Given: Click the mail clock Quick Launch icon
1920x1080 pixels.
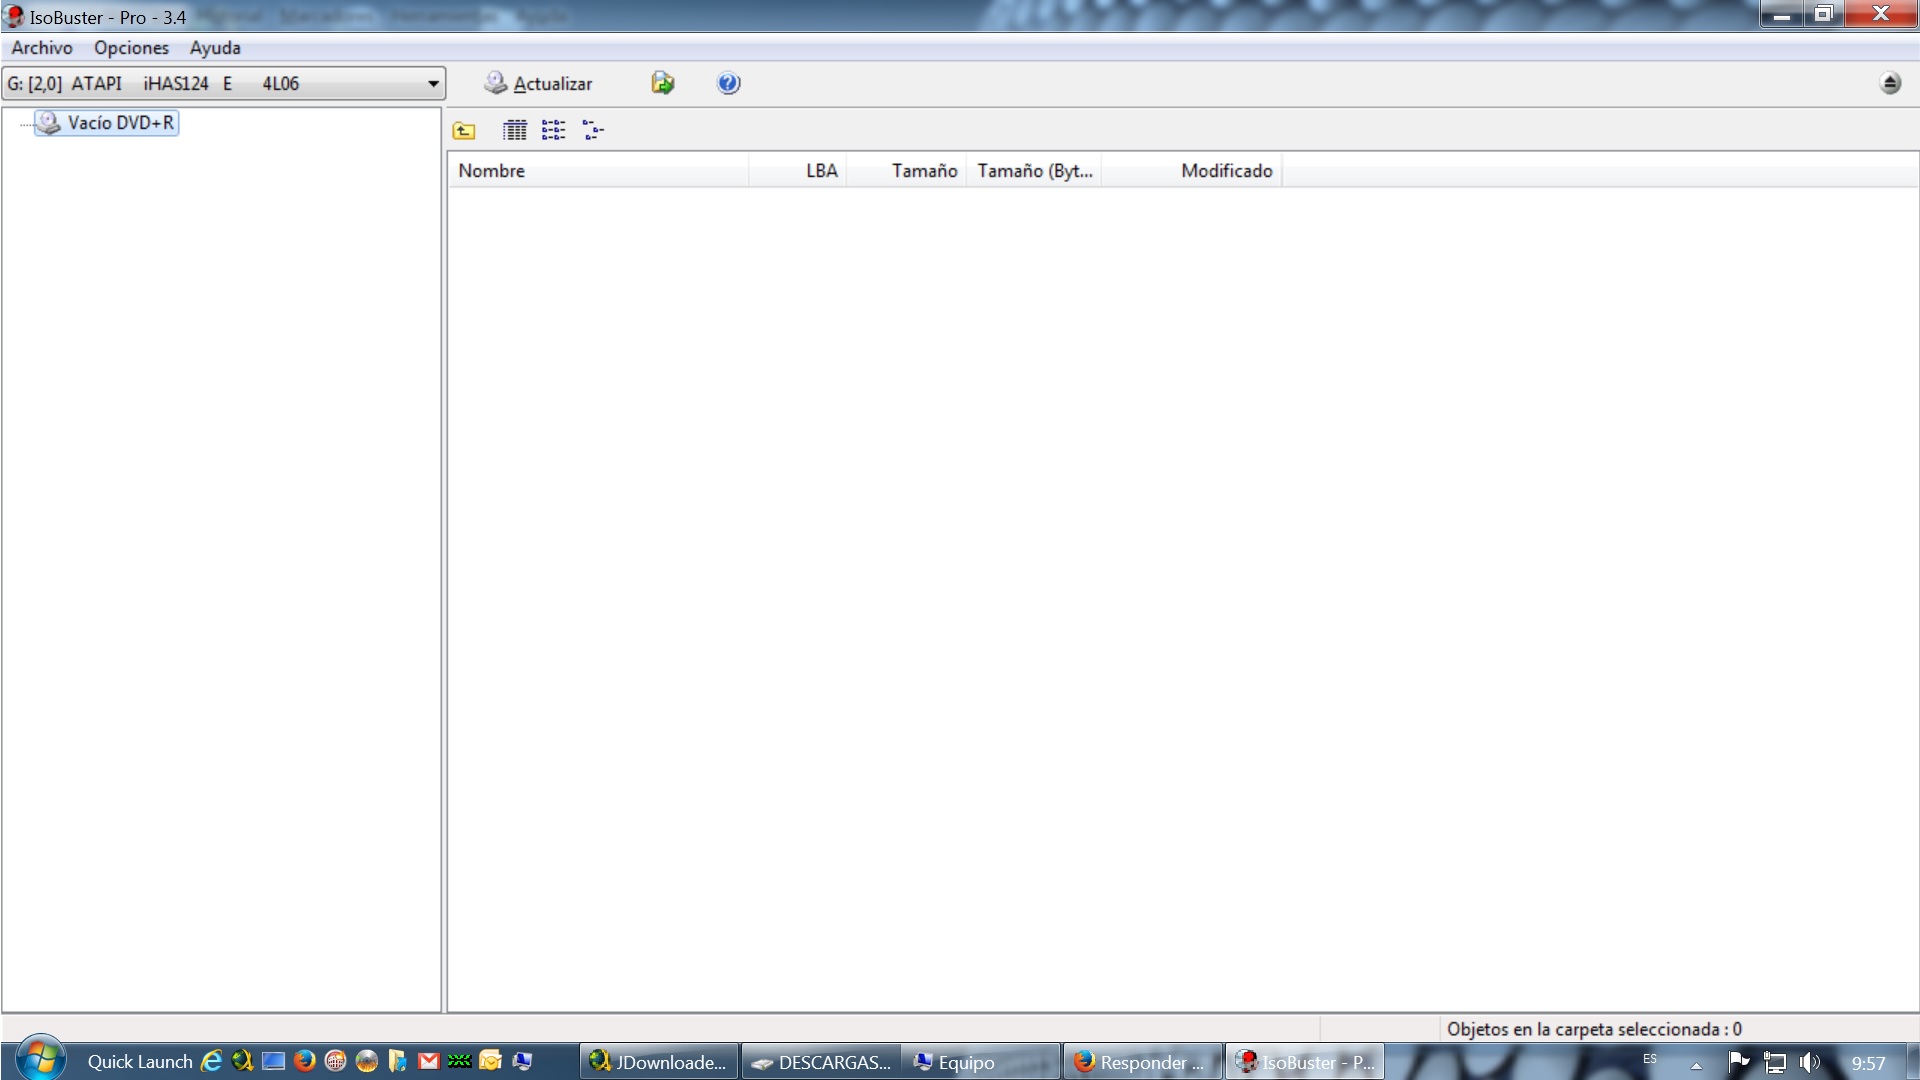Looking at the screenshot, I should point(491,1062).
